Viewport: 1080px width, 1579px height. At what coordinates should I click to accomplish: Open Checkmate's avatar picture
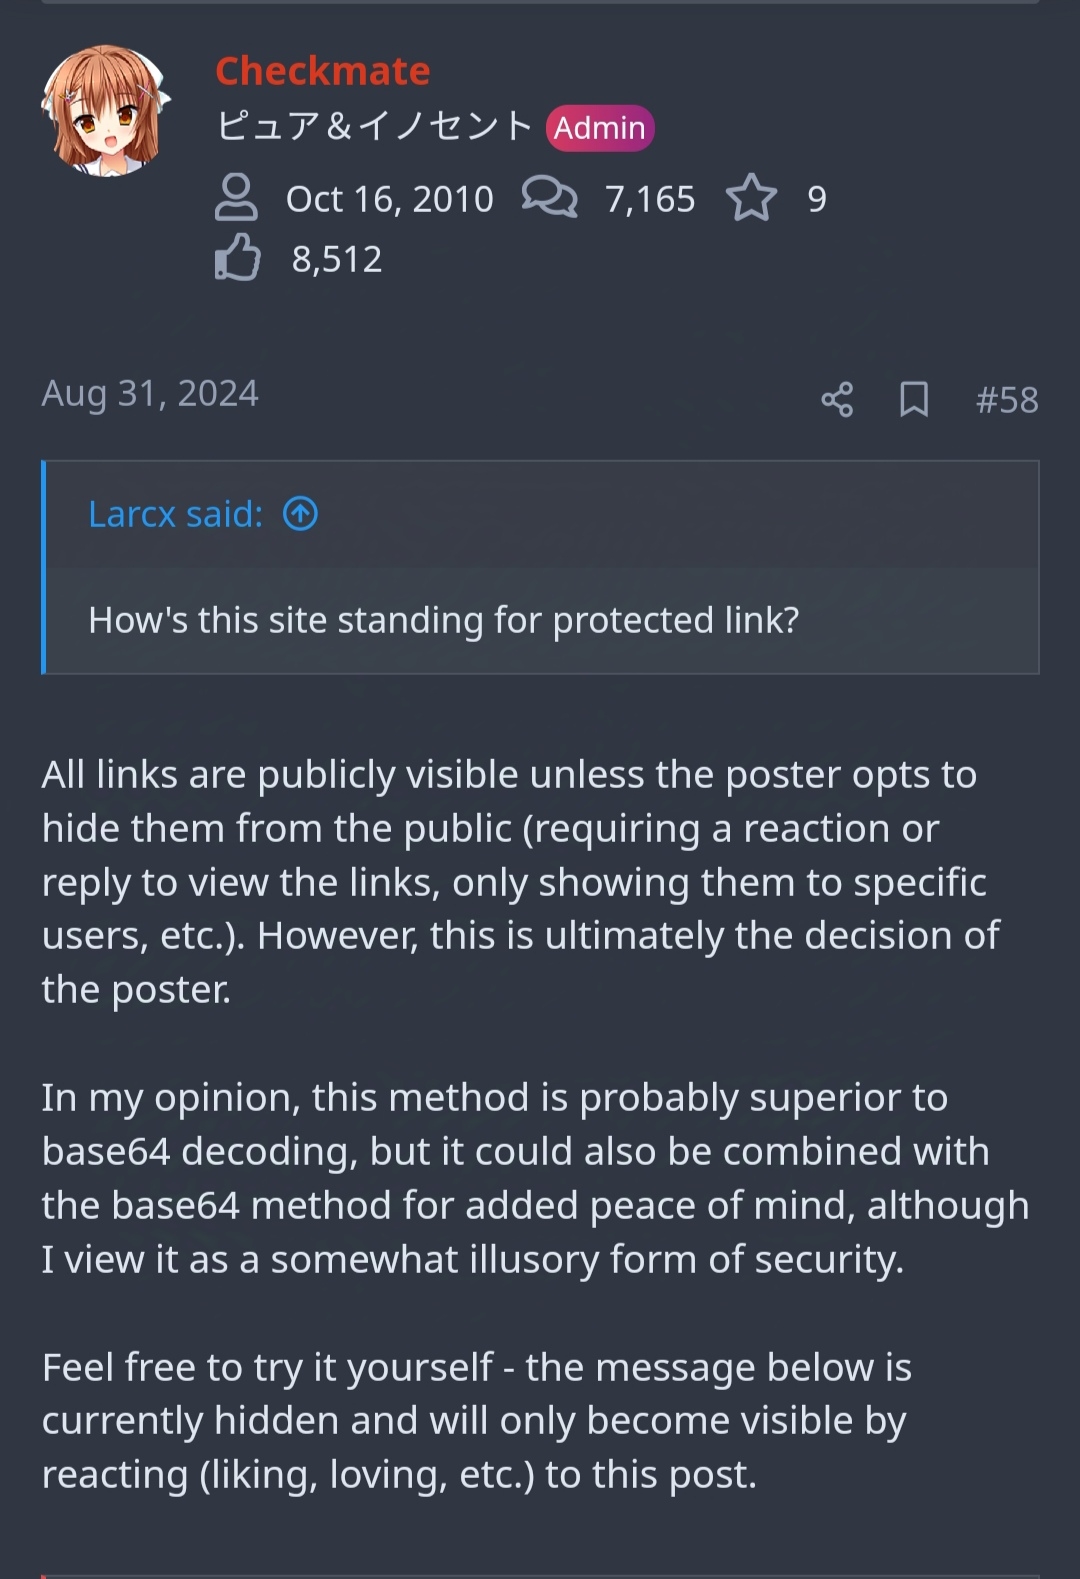pos(105,110)
